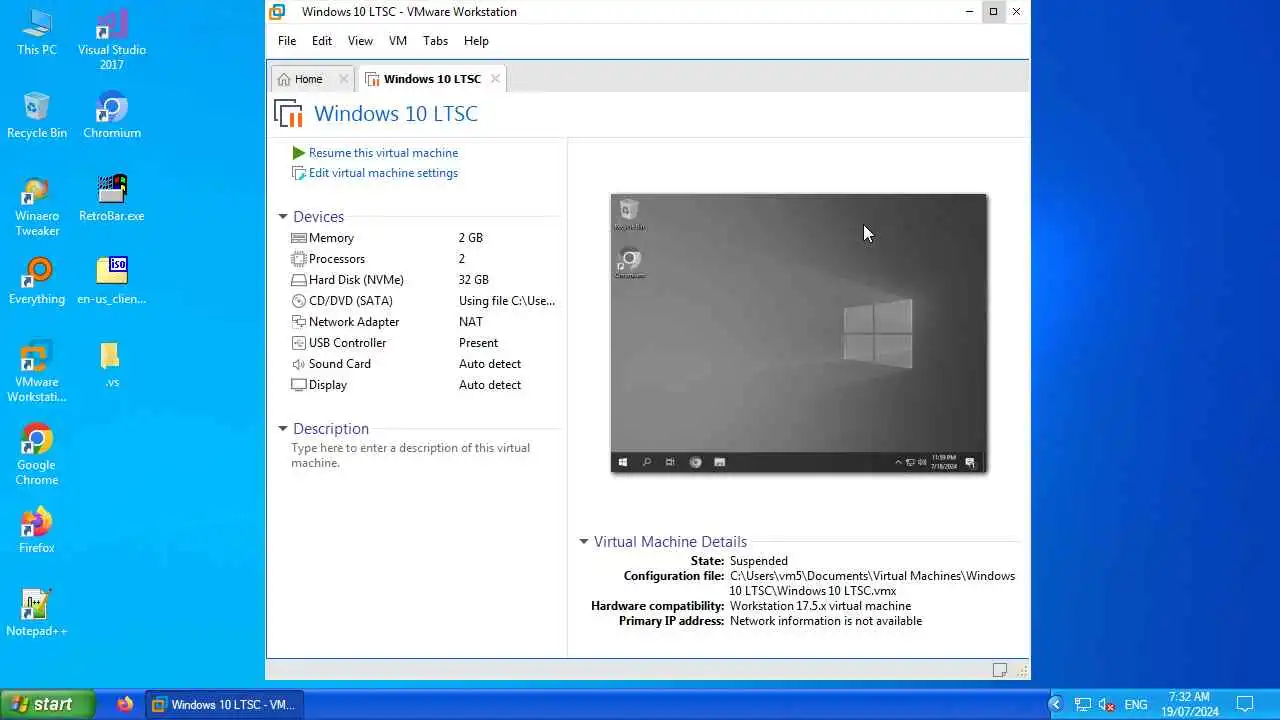Open the notification center icon
Image resolution: width=1280 pixels, height=720 pixels.
1245,704
